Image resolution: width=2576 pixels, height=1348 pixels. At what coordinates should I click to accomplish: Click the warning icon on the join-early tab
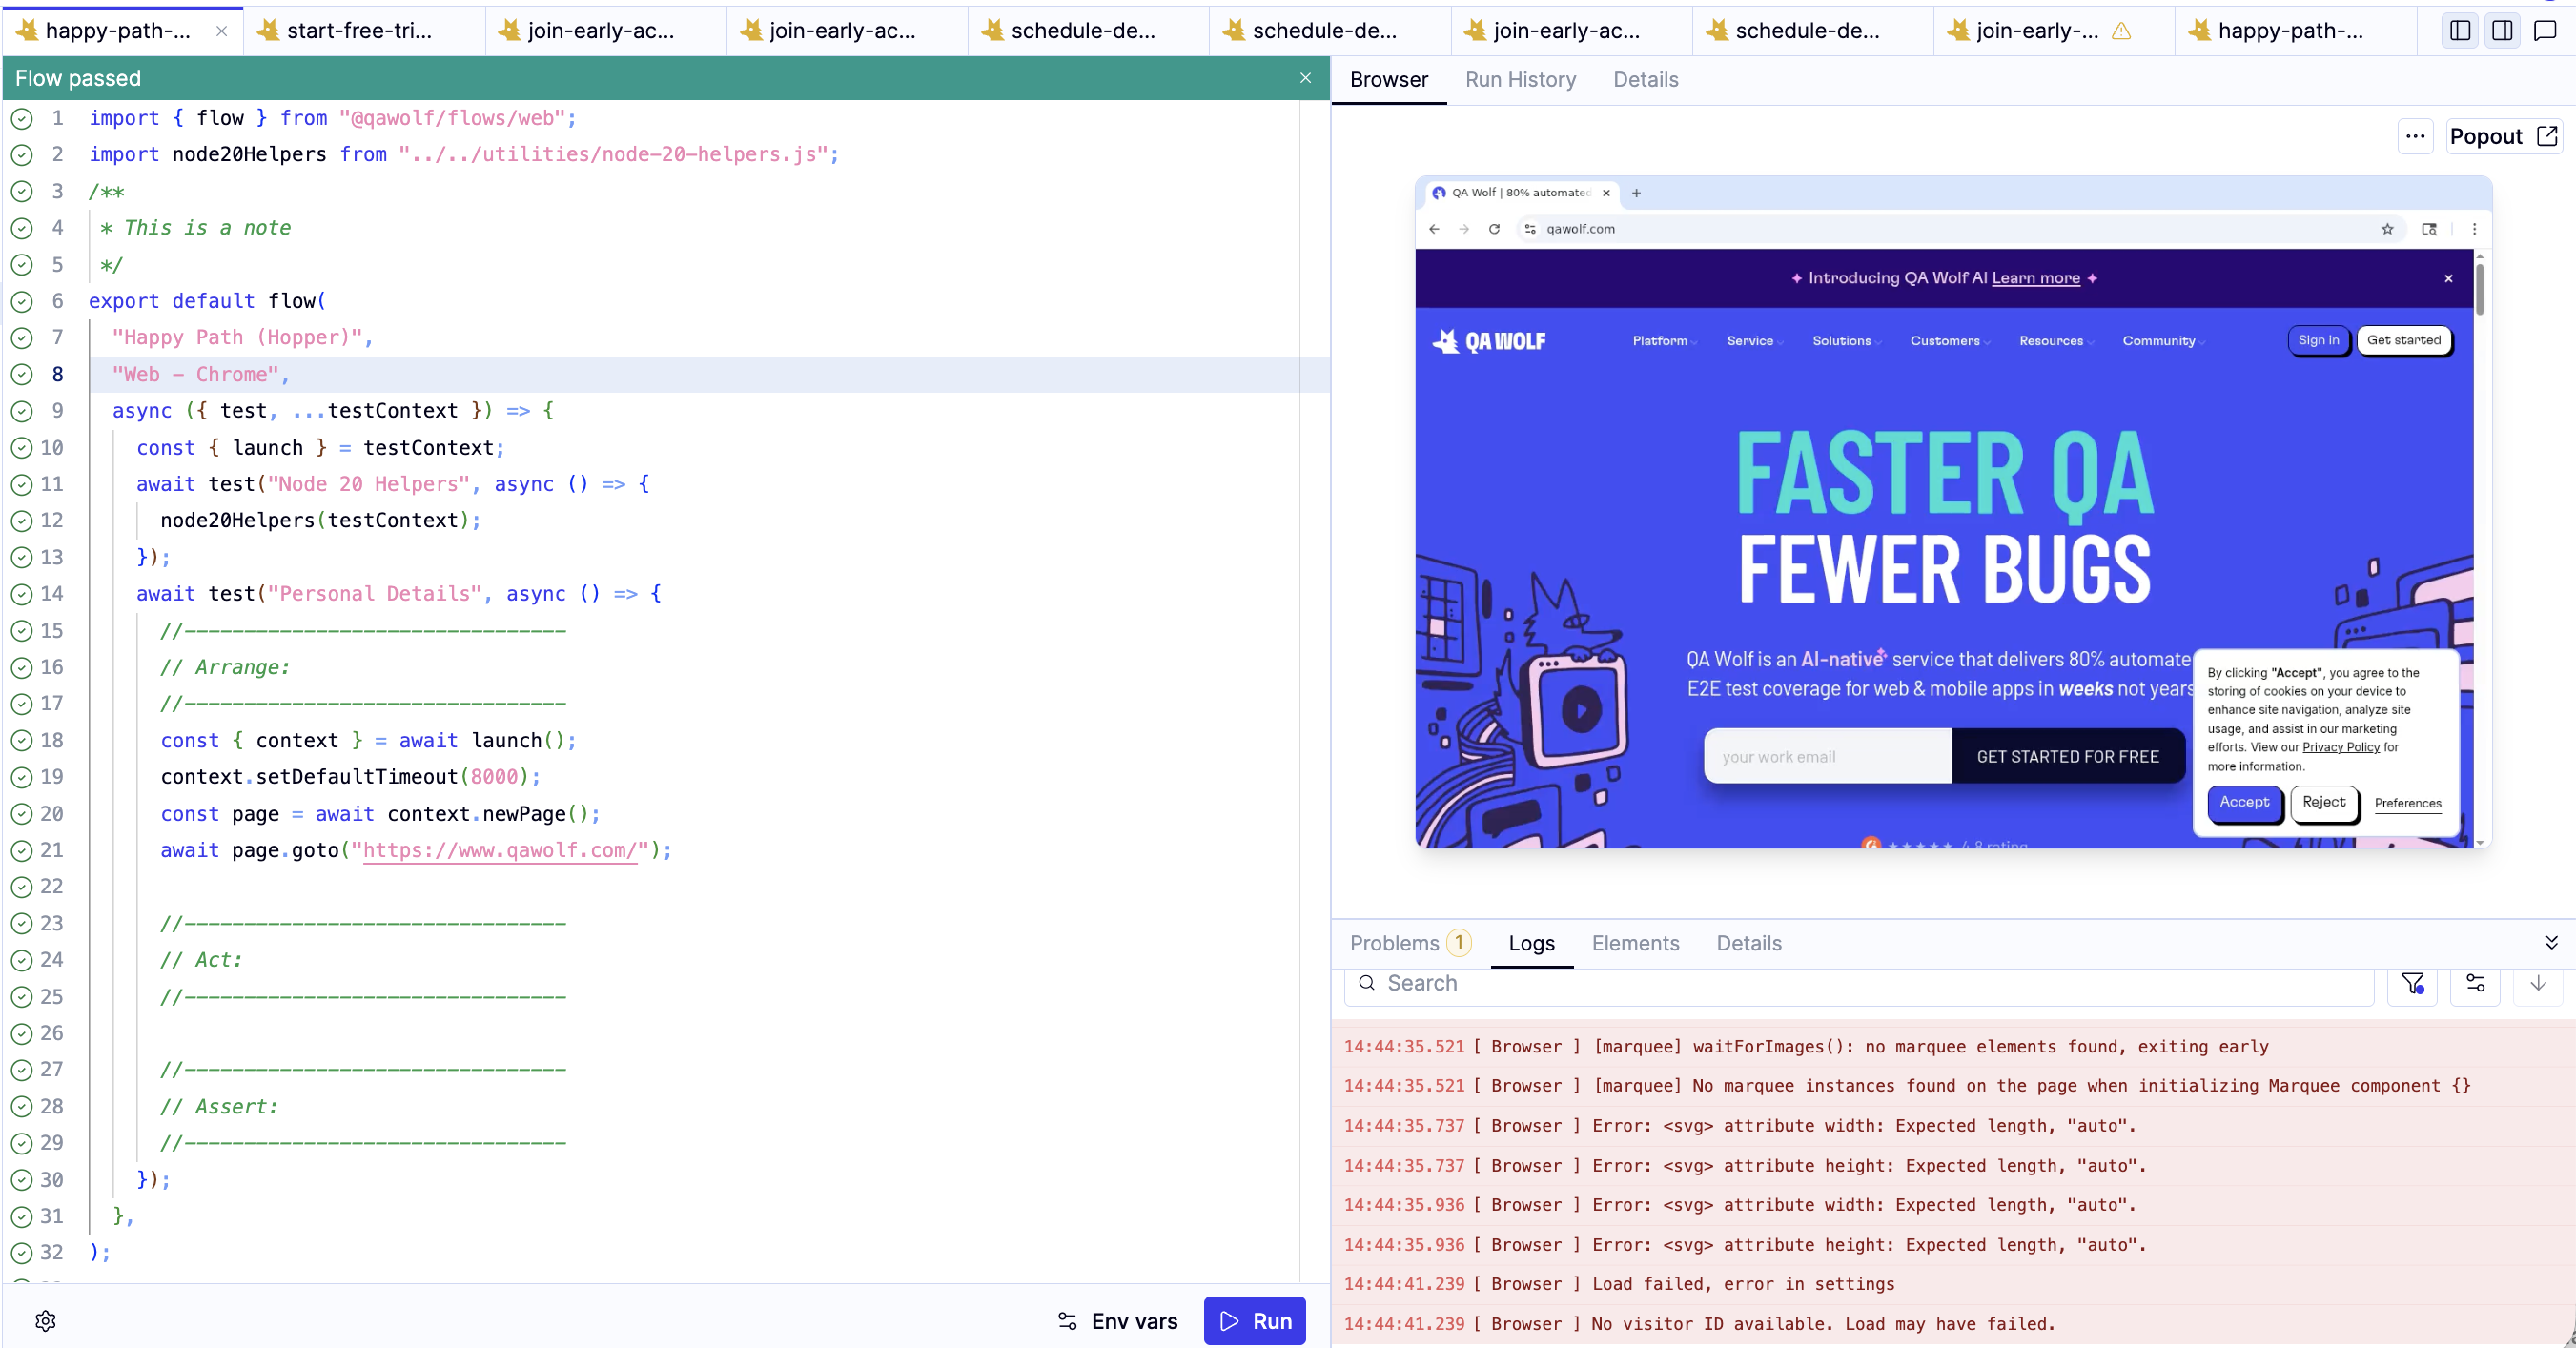tap(2121, 31)
